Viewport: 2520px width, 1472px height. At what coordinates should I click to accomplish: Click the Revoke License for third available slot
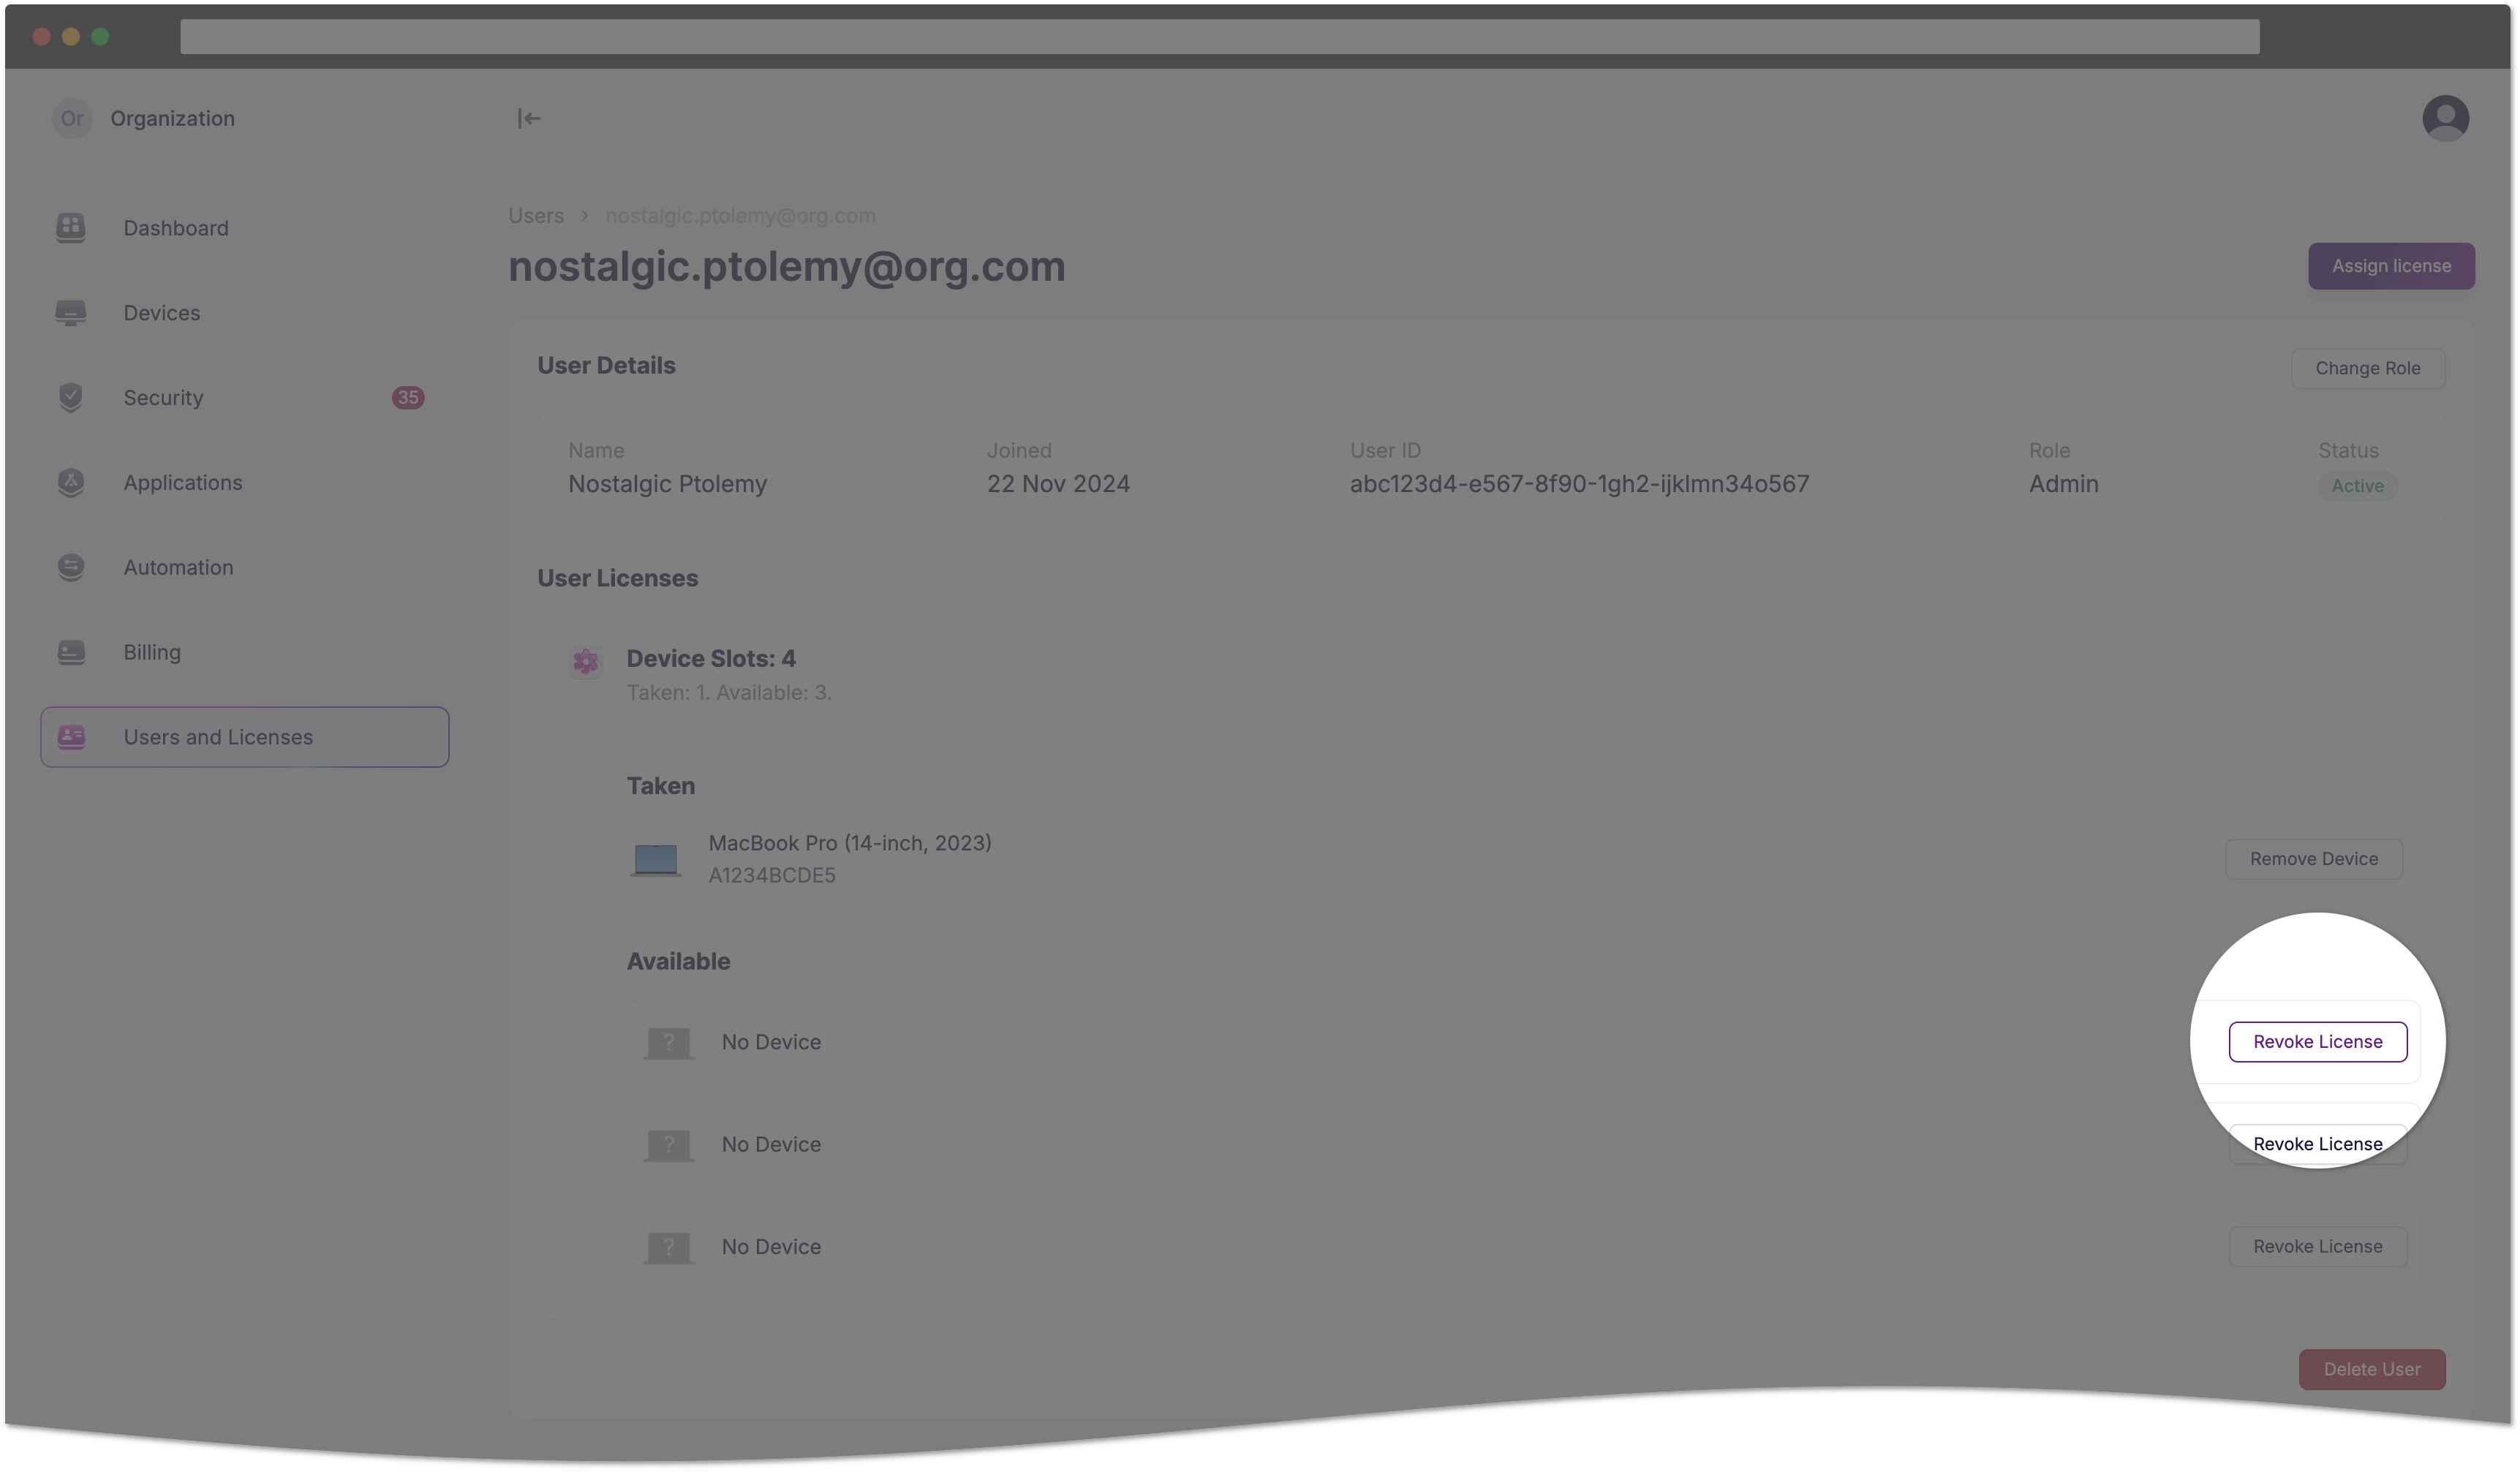[2317, 1246]
